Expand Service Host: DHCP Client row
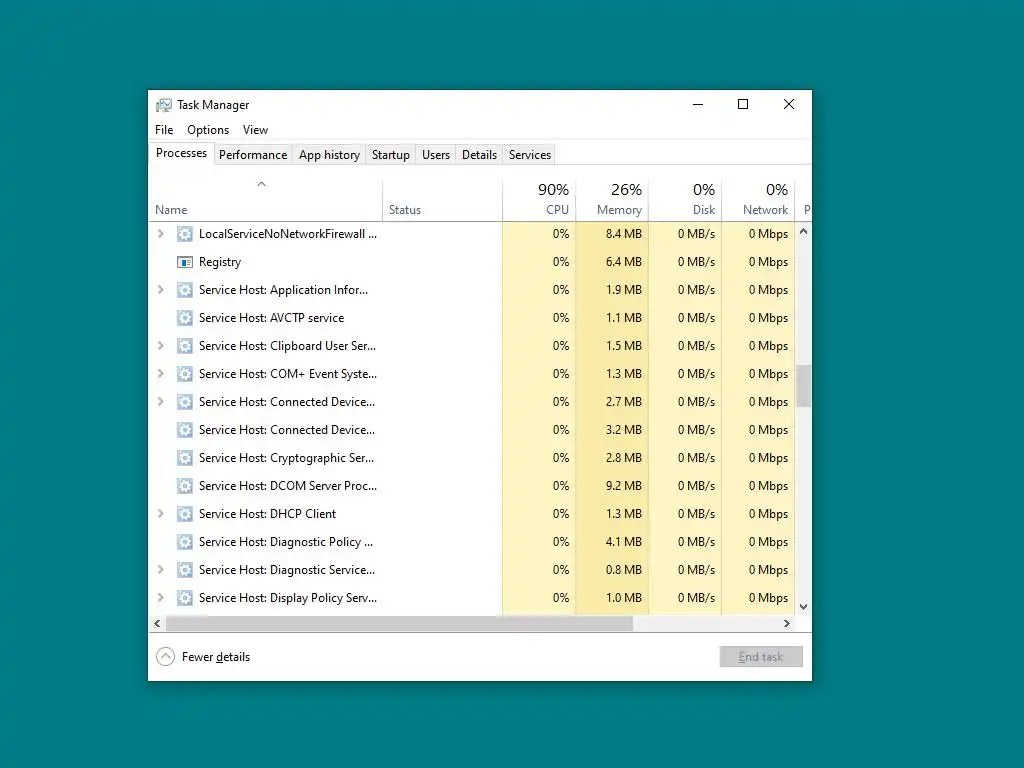1024x768 pixels. 161,514
